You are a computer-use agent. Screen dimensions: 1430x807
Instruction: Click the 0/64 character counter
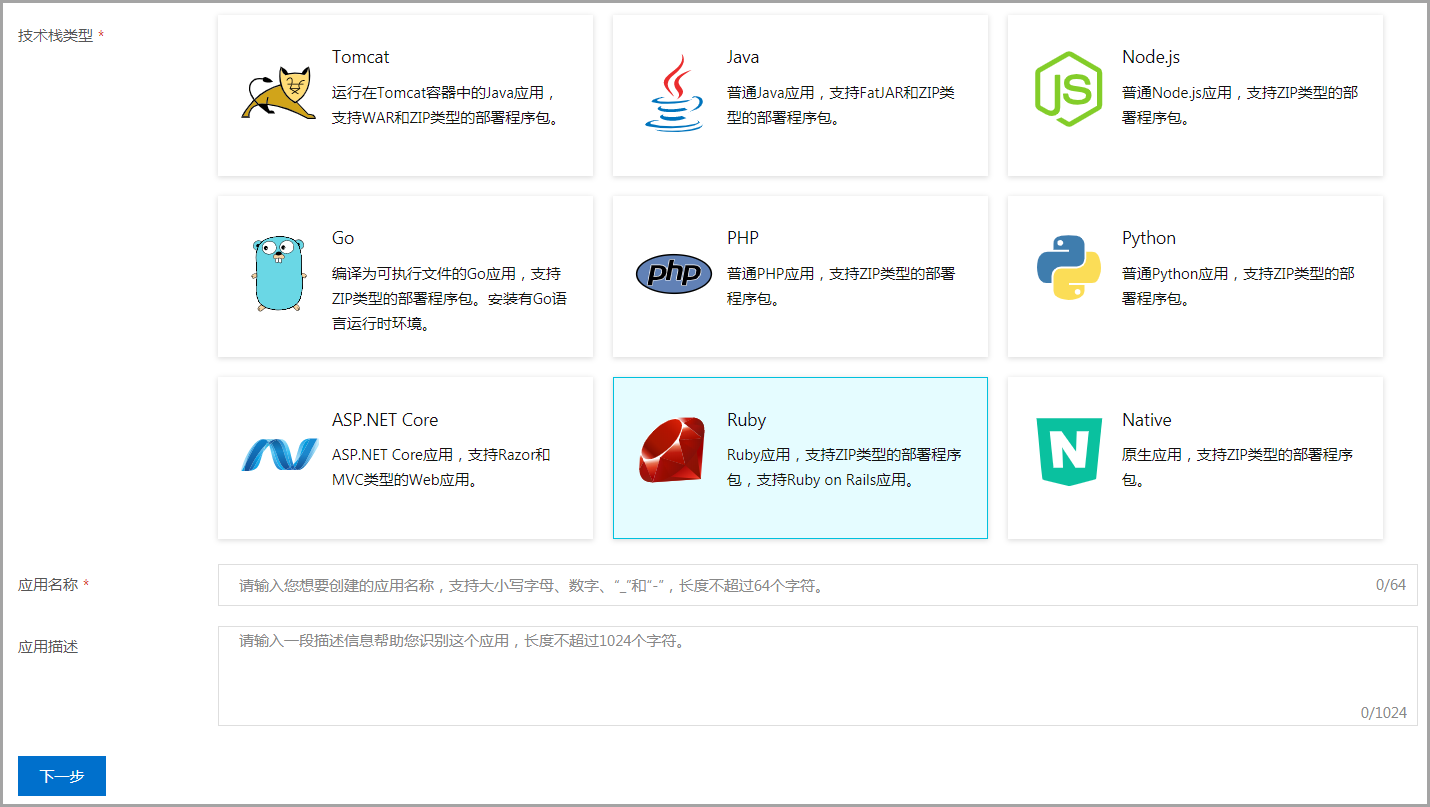click(1391, 585)
